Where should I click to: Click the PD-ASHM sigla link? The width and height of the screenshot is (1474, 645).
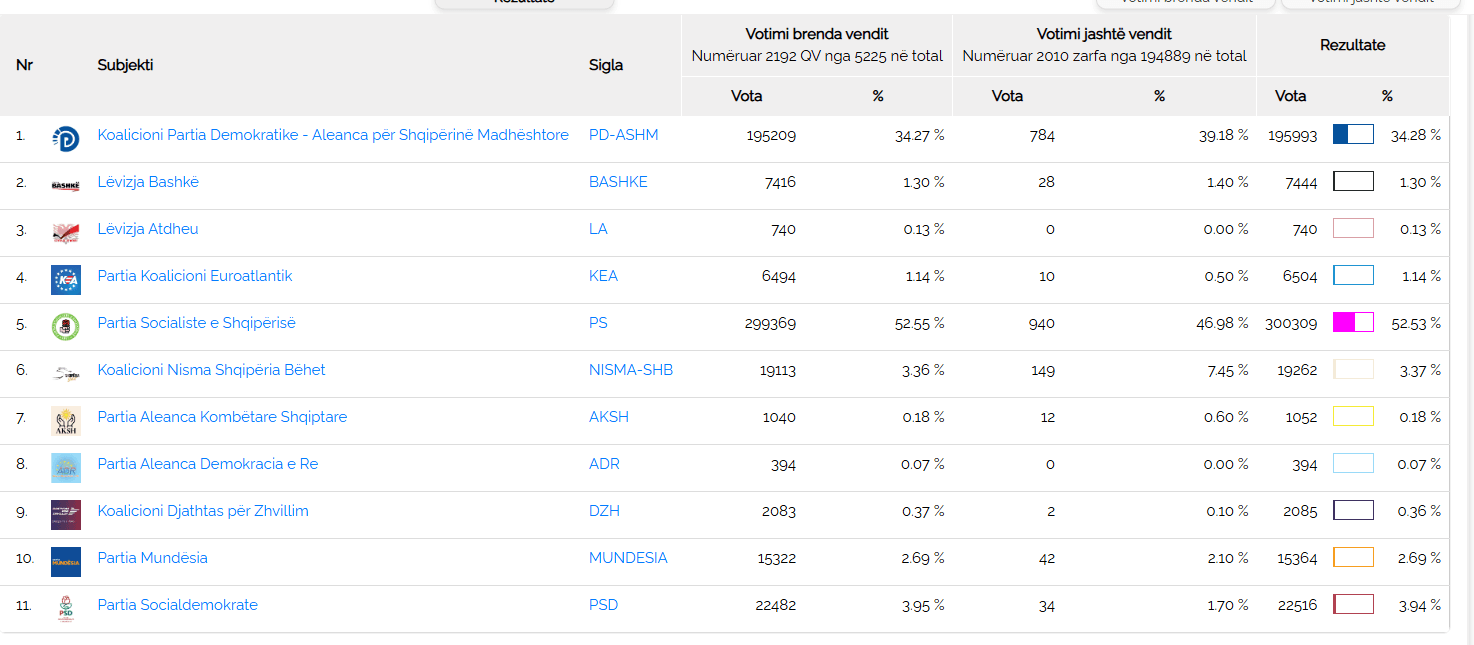(623, 135)
